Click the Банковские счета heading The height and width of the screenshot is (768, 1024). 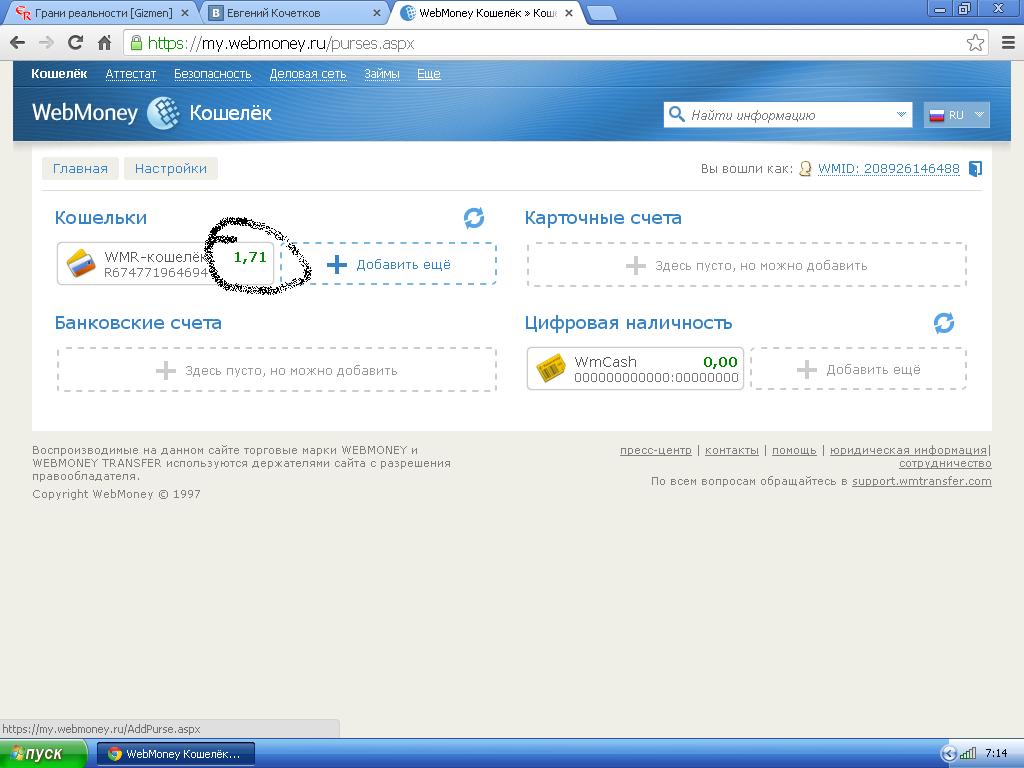[138, 323]
